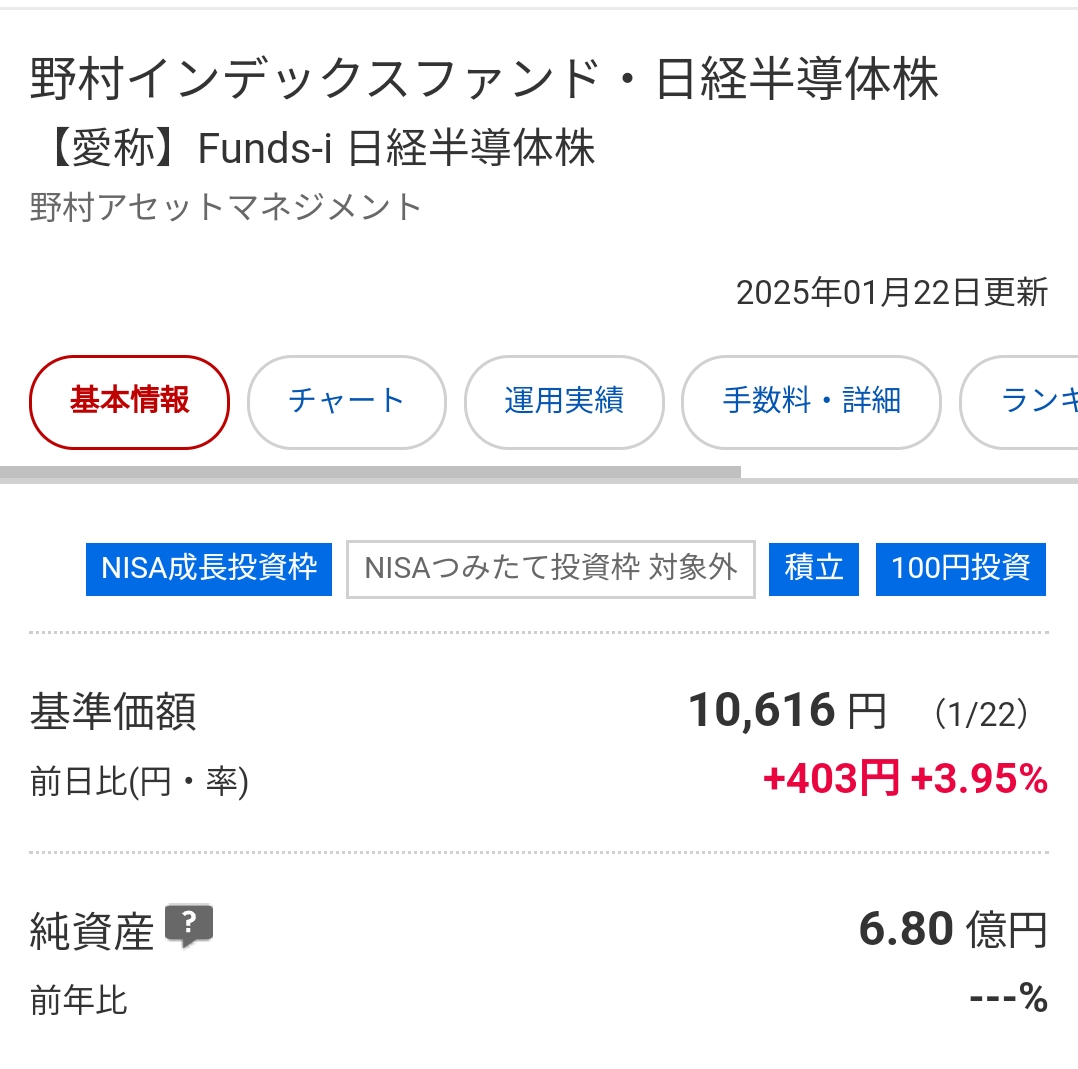Click the +403円 +3.95% daily change
The width and height of the screenshot is (1078, 1069).
click(x=905, y=779)
